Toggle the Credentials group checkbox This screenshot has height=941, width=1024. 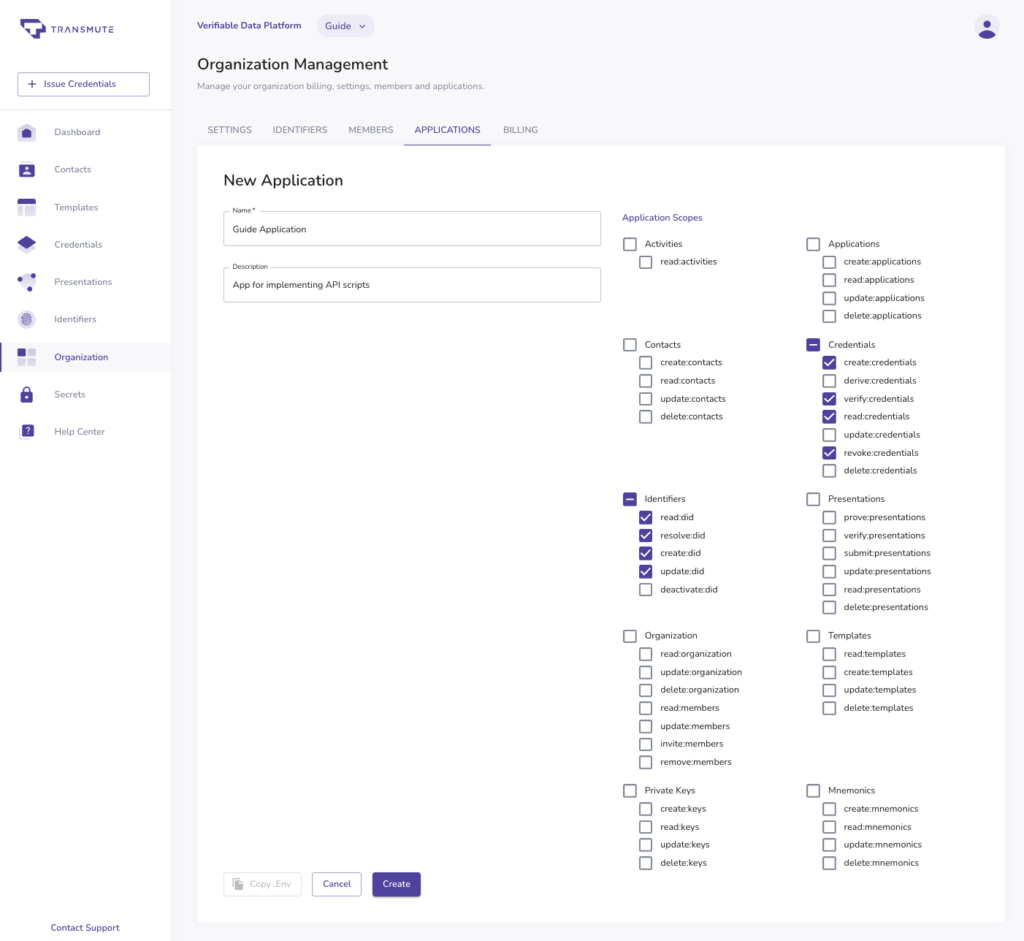pyautogui.click(x=813, y=345)
